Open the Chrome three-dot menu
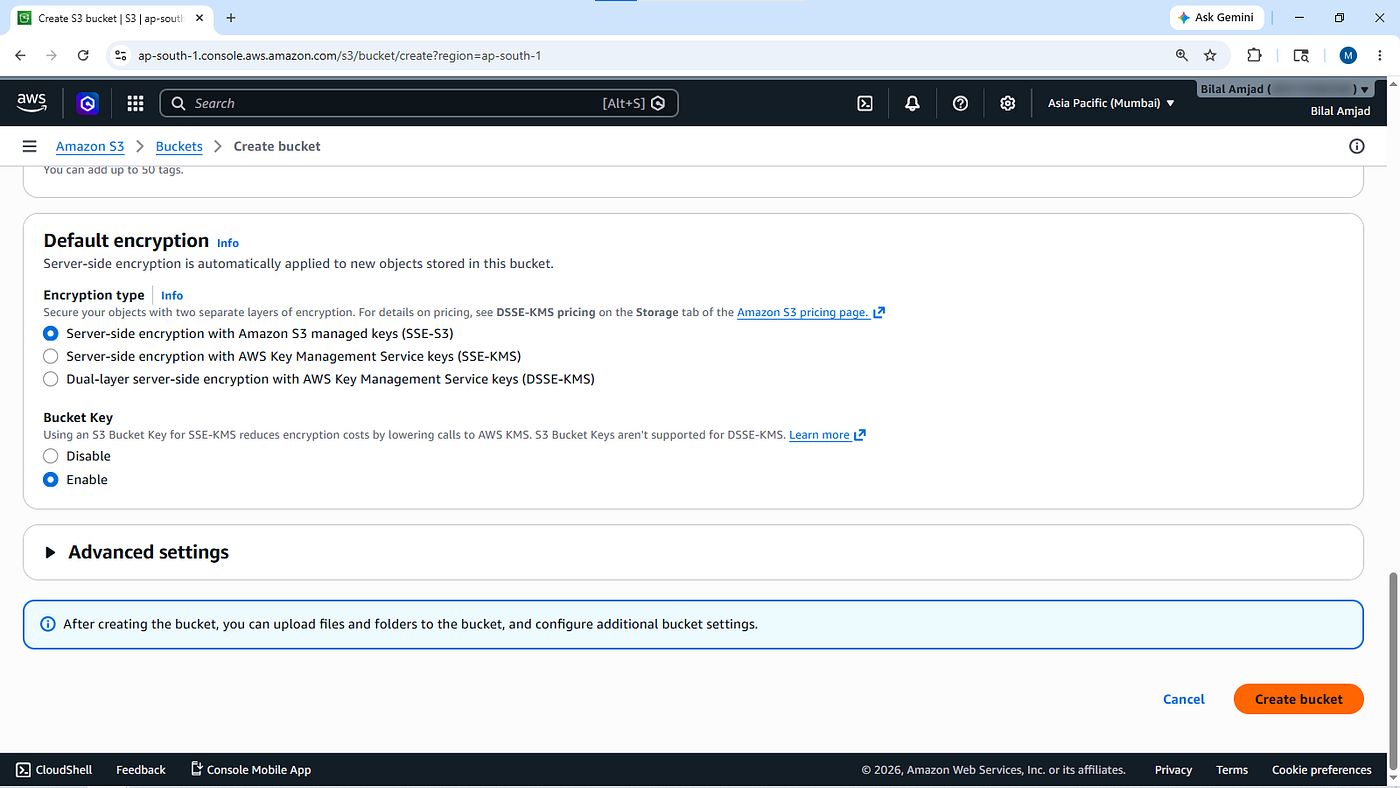 click(1381, 55)
